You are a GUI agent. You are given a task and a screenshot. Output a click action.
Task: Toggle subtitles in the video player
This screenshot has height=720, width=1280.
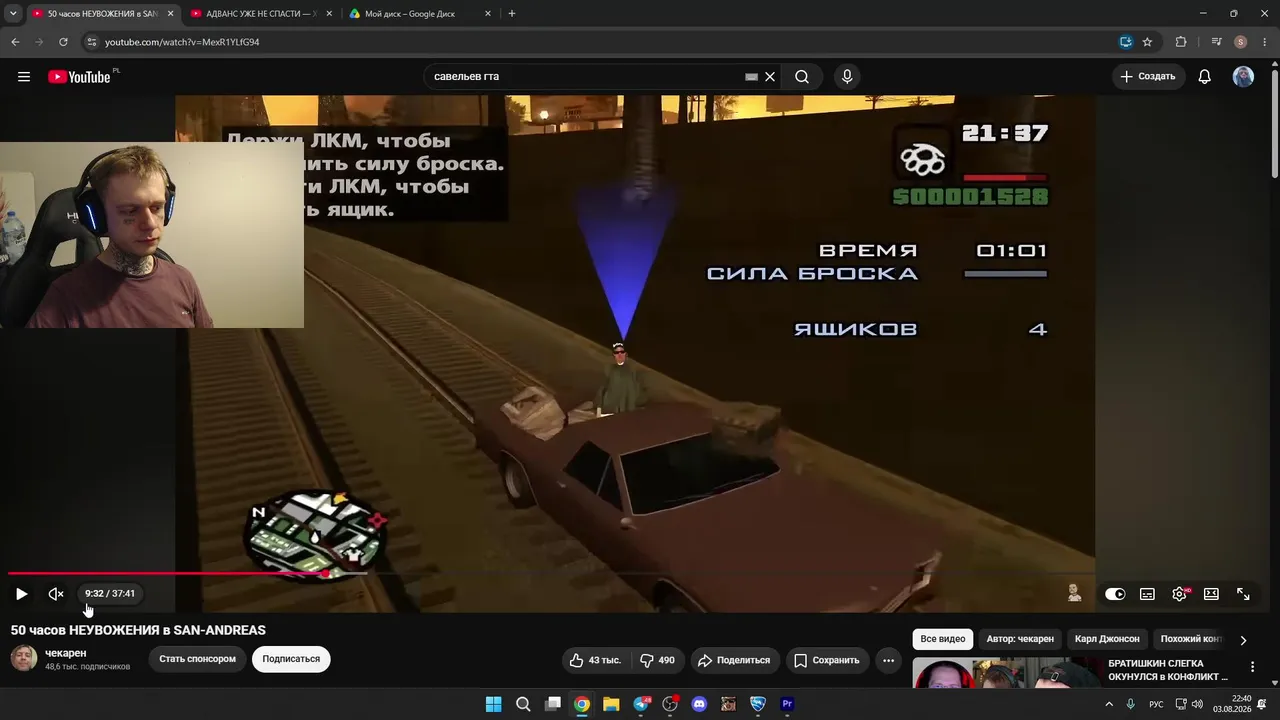[x=1147, y=594]
